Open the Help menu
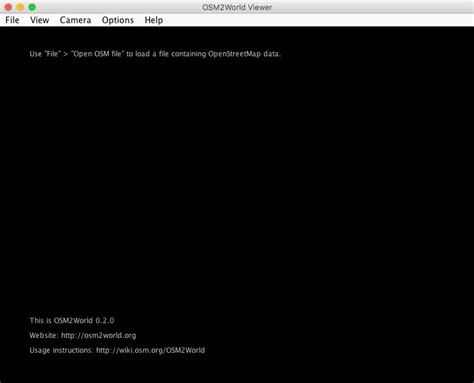Image resolution: width=474 pixels, height=383 pixels. (x=154, y=20)
